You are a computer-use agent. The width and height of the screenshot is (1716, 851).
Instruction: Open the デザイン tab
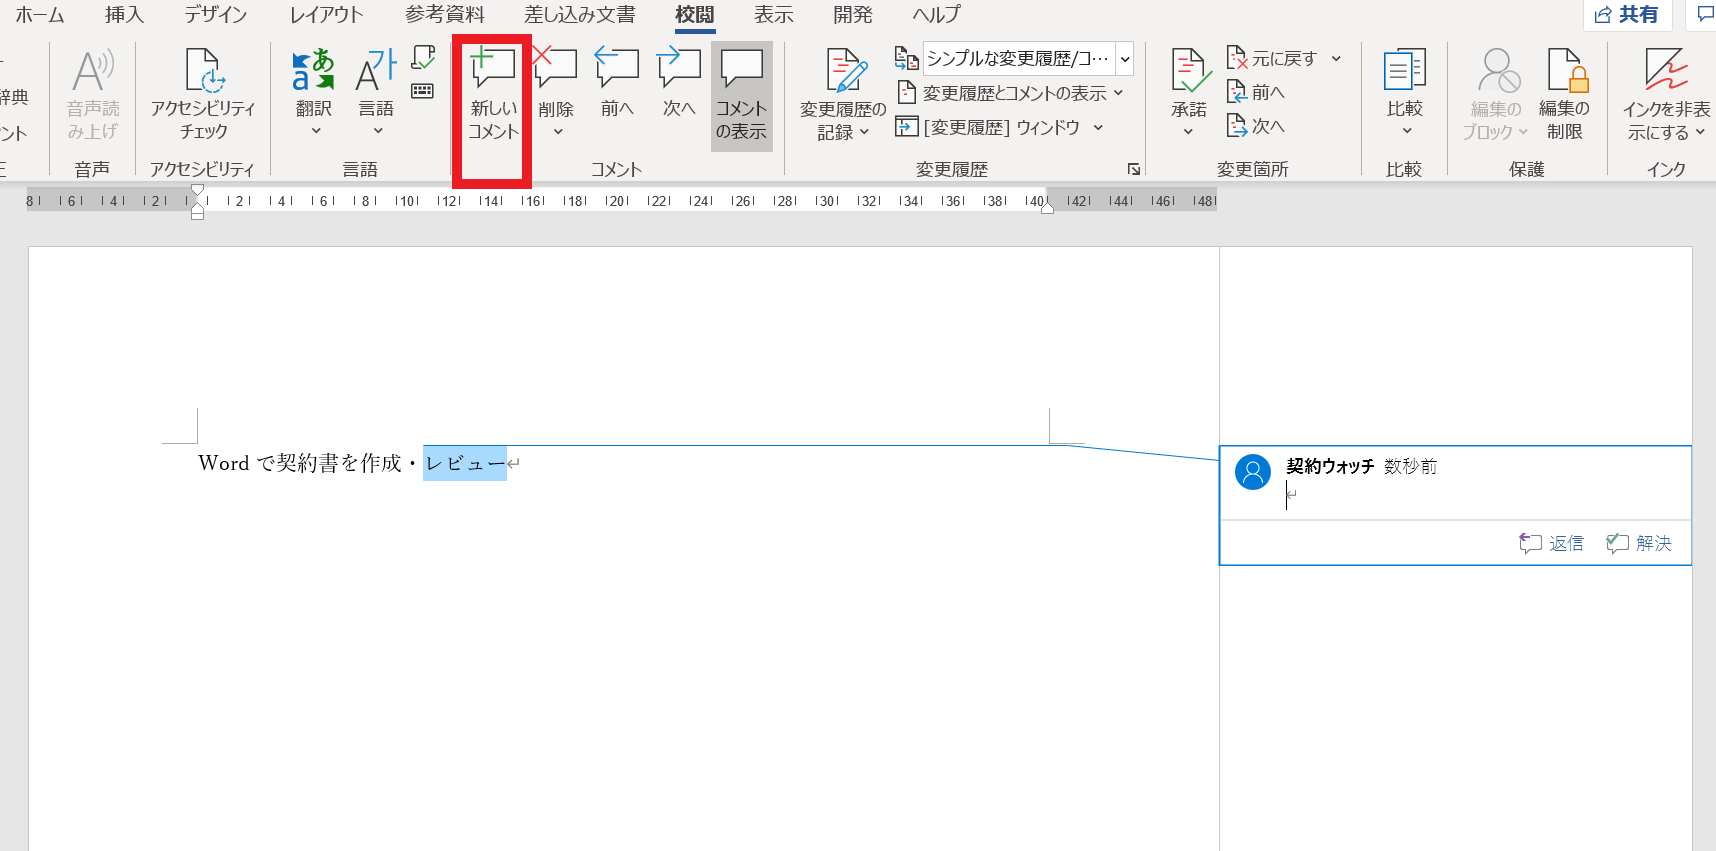216,15
